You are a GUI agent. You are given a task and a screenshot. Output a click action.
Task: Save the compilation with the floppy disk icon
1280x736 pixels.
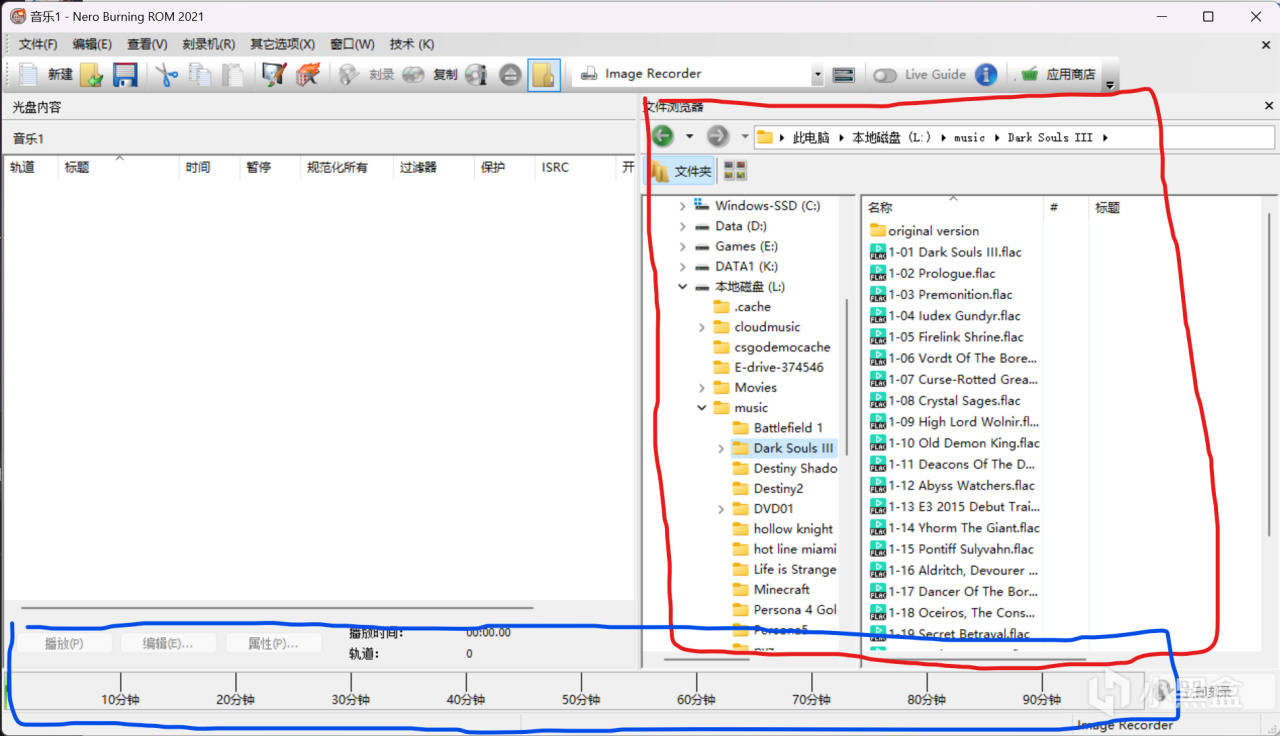click(124, 74)
